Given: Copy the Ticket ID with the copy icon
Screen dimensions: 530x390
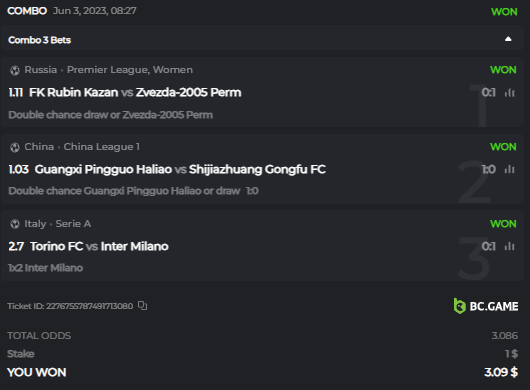Looking at the screenshot, I should point(142,306).
